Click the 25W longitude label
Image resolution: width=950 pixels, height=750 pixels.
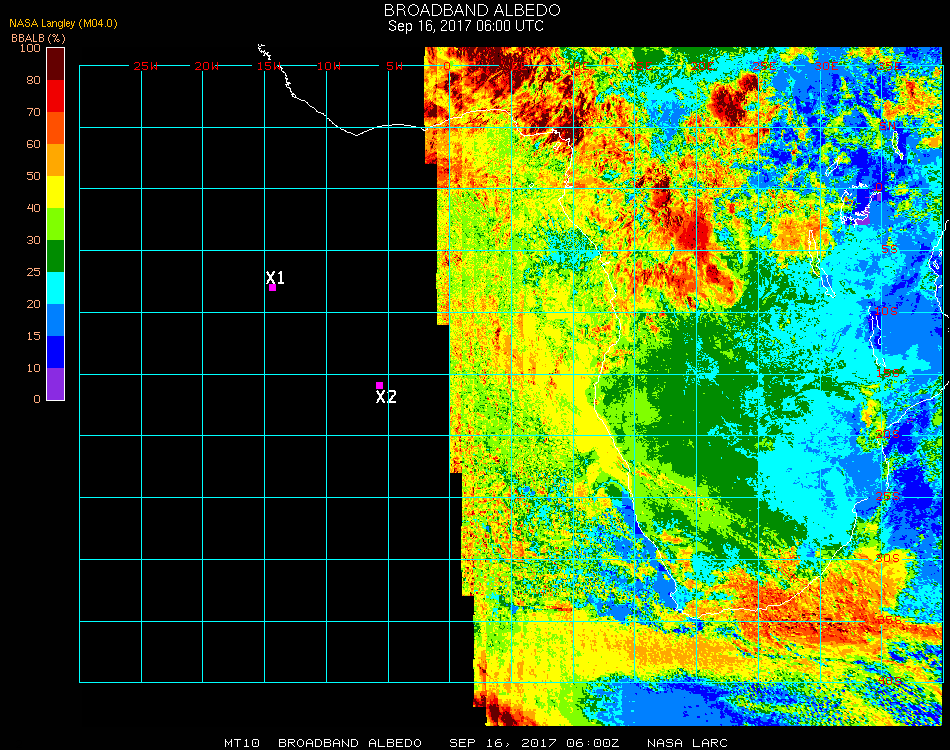click(x=146, y=66)
